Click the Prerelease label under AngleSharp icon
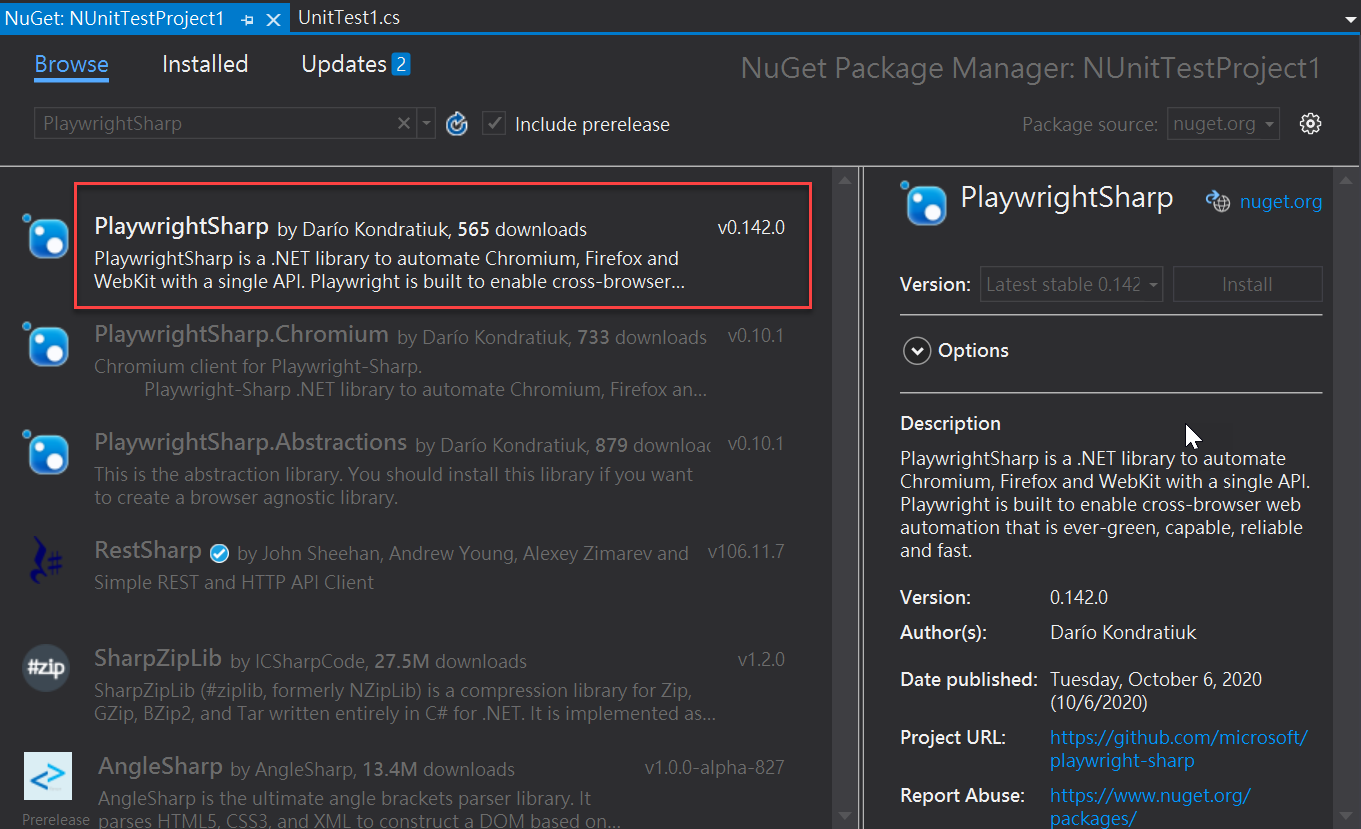Screen dimensions: 1361x829 point(56,819)
